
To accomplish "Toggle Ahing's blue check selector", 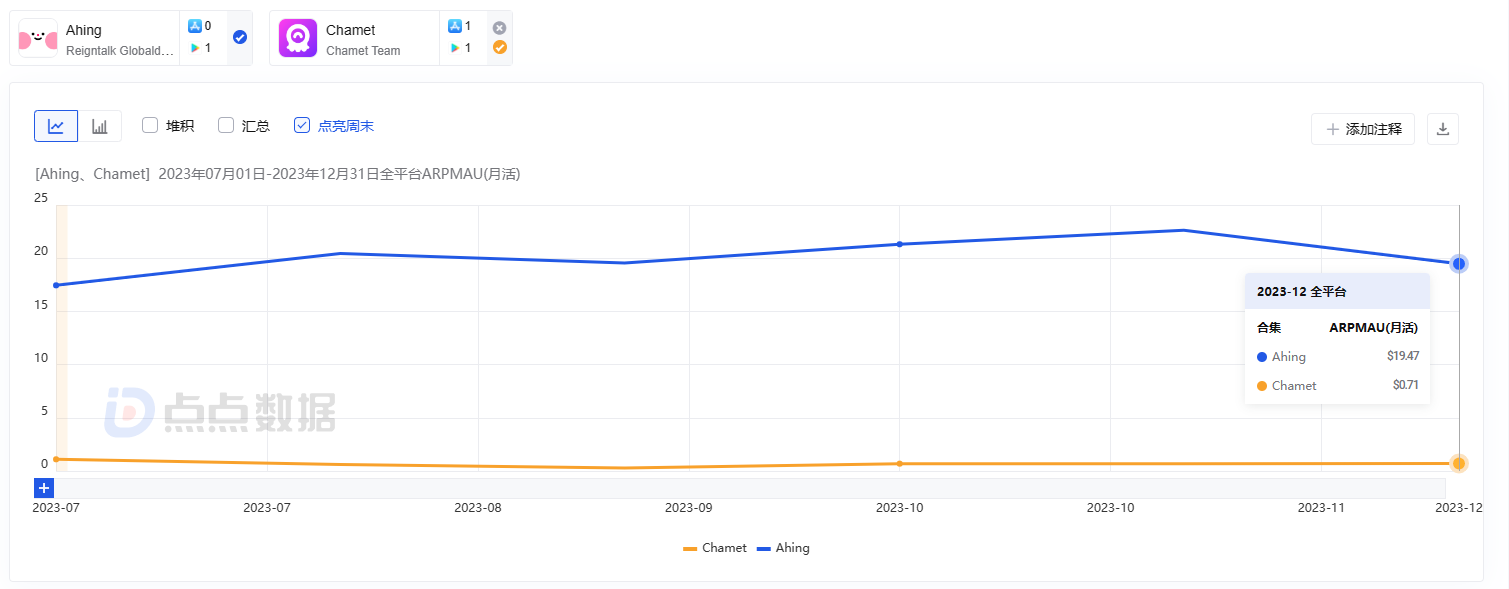I will 240,37.
